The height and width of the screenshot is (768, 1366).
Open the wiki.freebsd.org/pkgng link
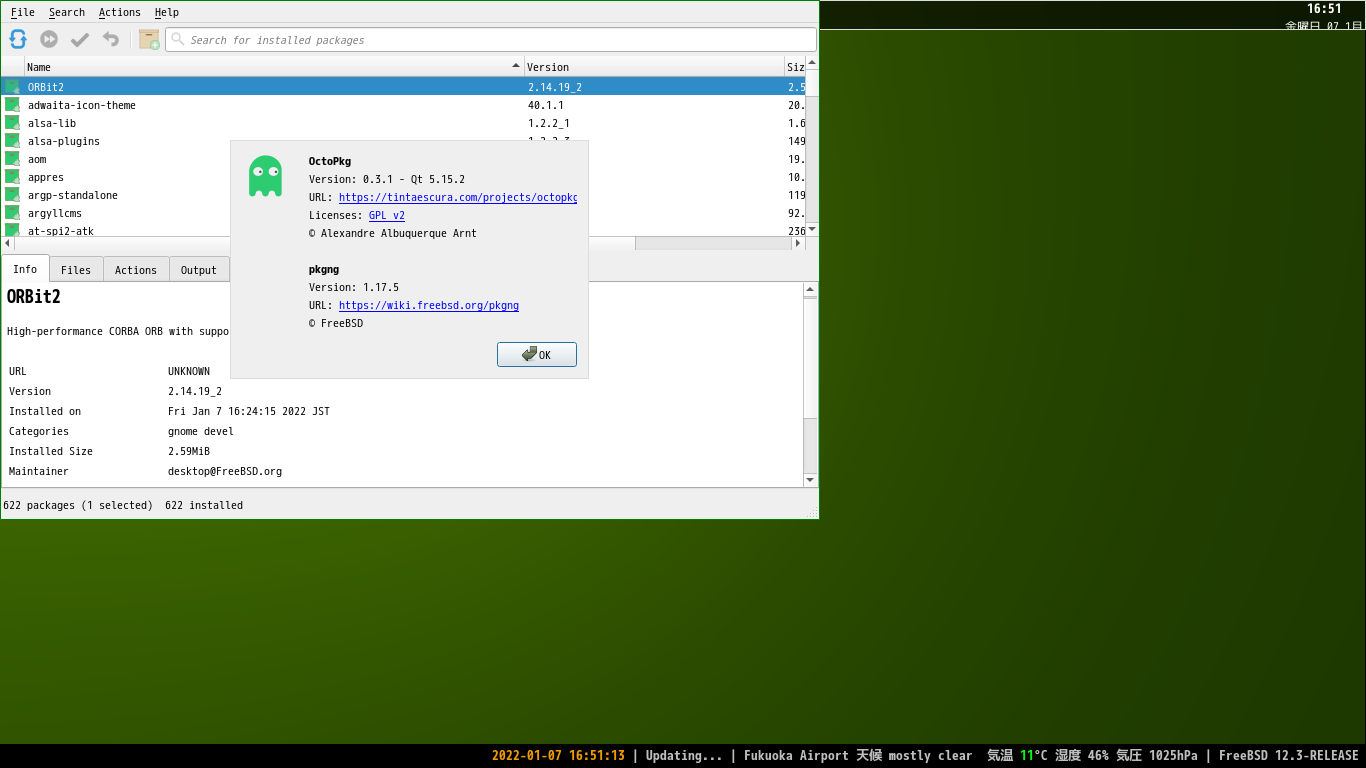coord(429,305)
